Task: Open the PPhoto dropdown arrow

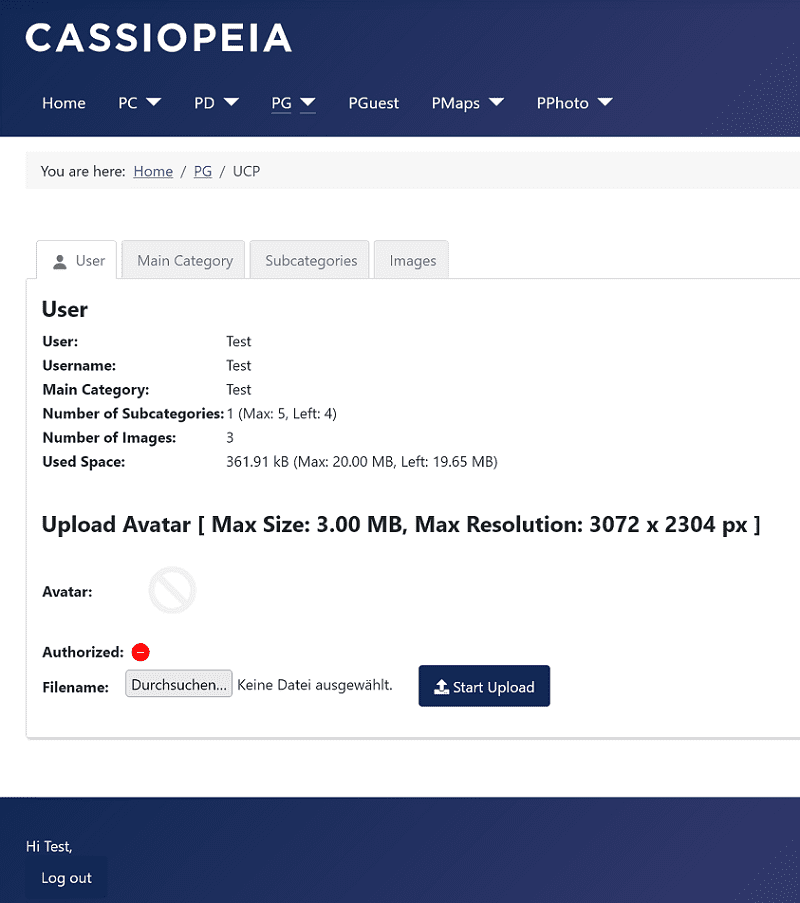Action: (604, 102)
